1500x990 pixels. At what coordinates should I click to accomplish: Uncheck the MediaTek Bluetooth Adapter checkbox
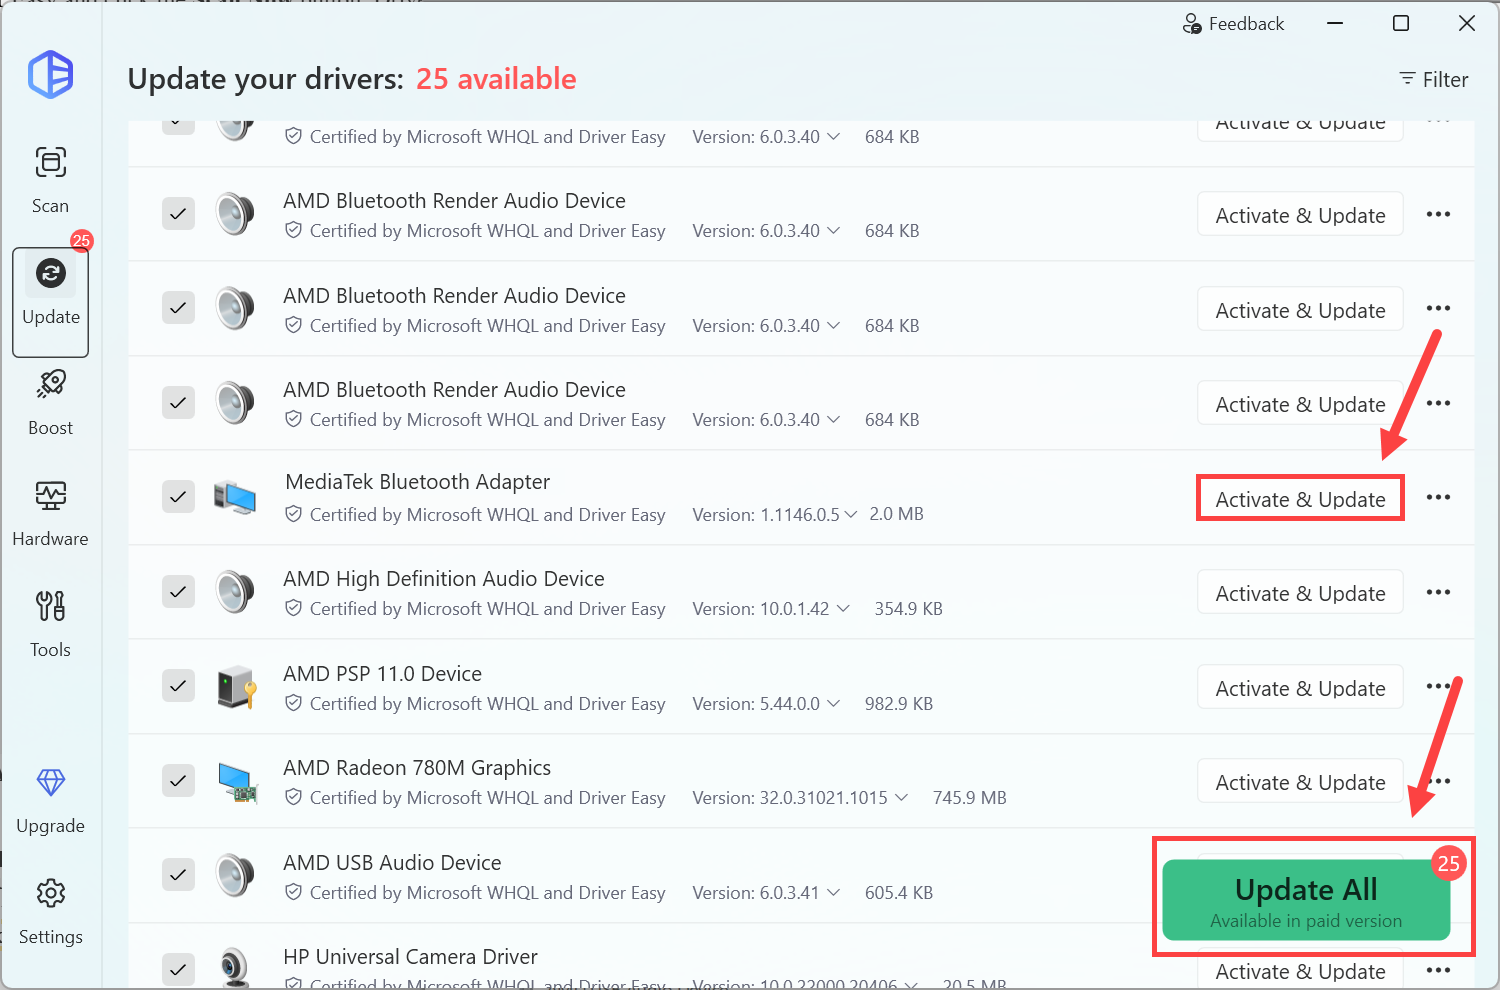pos(178,496)
